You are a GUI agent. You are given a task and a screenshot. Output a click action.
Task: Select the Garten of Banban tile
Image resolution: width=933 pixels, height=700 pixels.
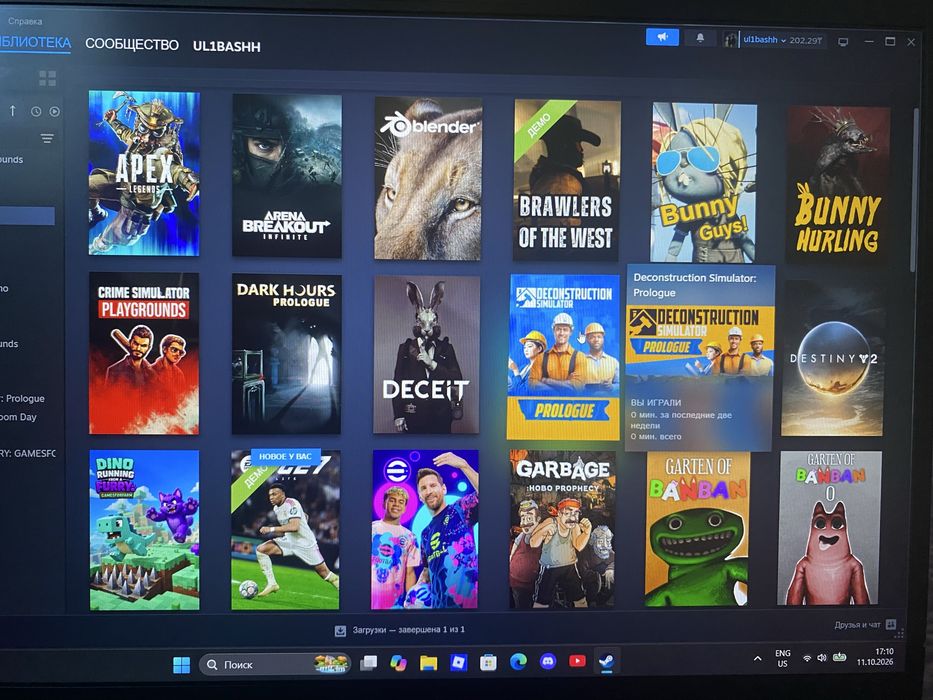coord(697,529)
